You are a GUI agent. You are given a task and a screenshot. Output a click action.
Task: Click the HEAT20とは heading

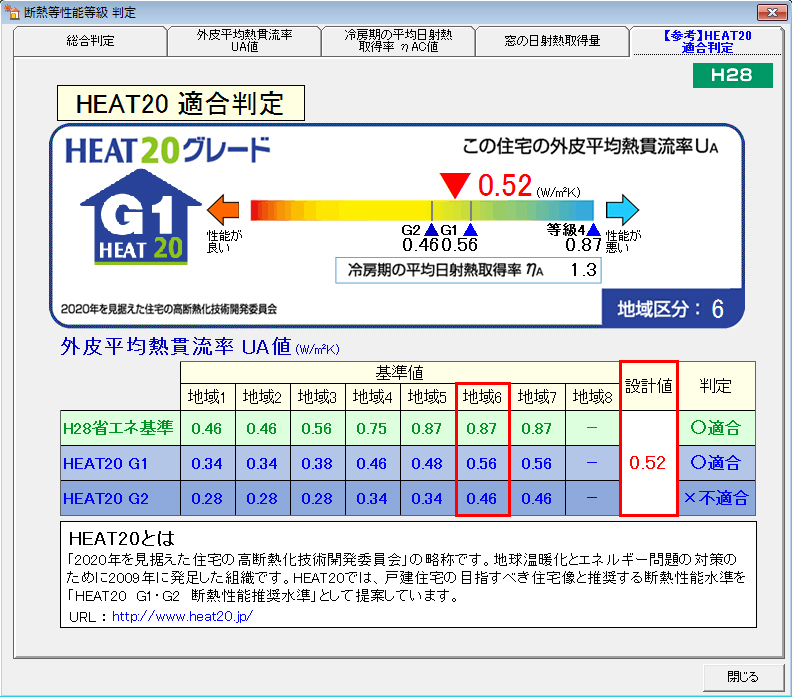tap(121, 538)
